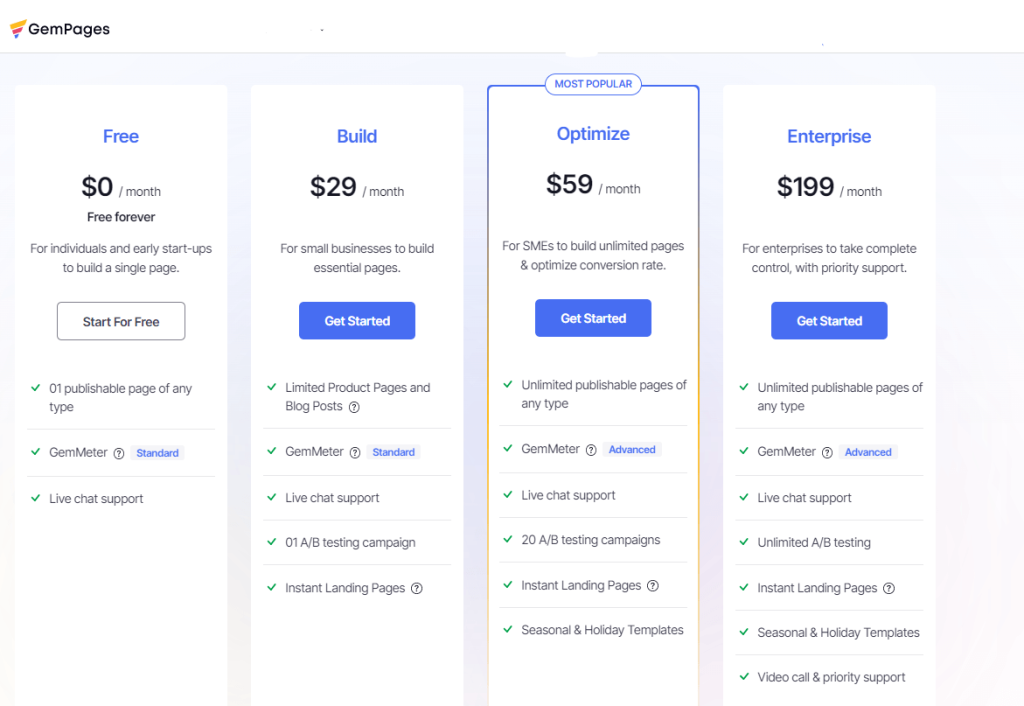Image resolution: width=1024 pixels, height=706 pixels.
Task: Click Instant Landing Pages help icon in Build plan
Action: [417, 588]
